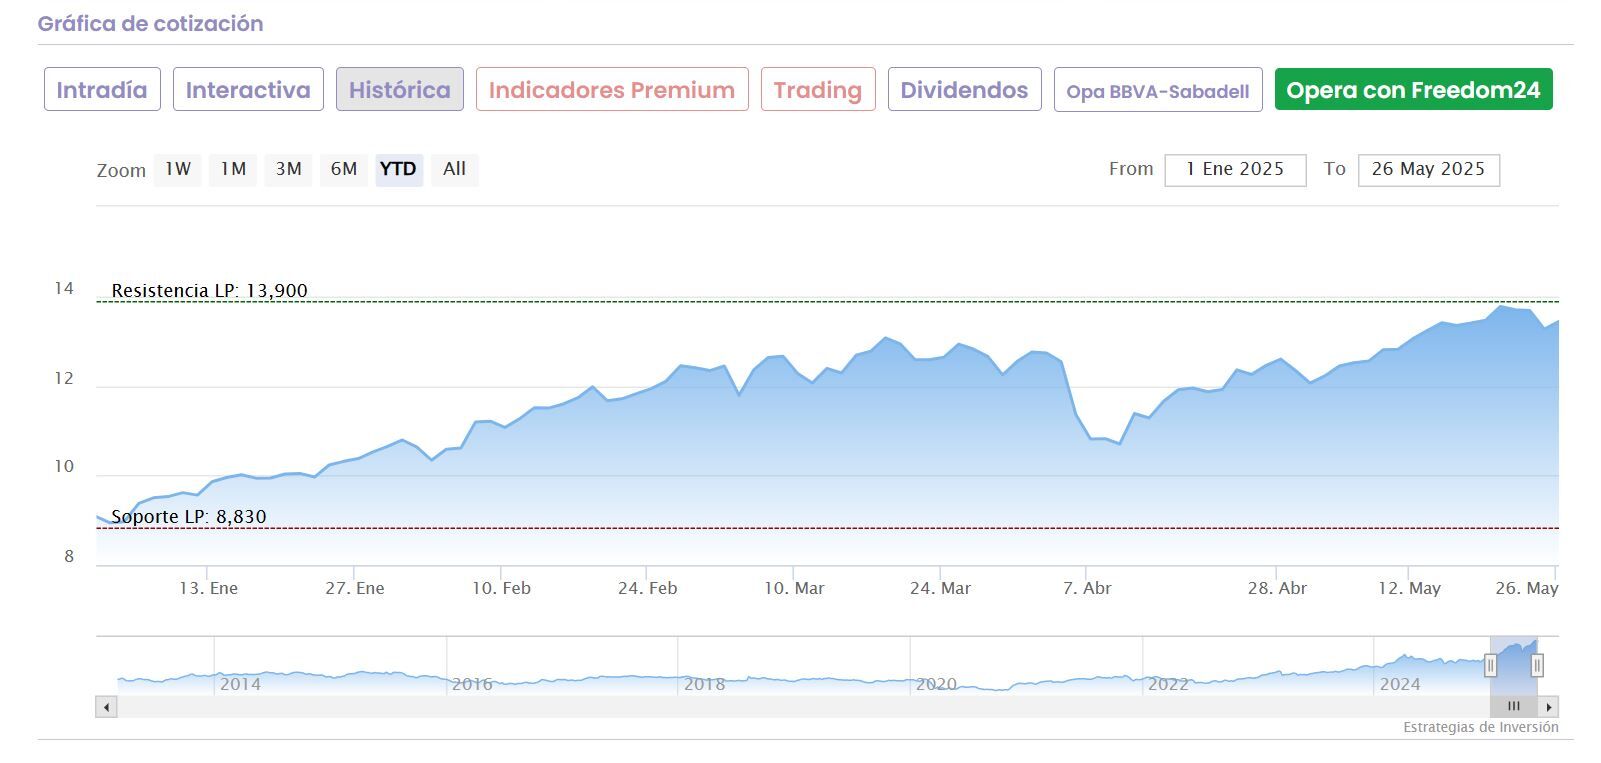Go to the Trading tab
1601x763 pixels.
point(818,90)
